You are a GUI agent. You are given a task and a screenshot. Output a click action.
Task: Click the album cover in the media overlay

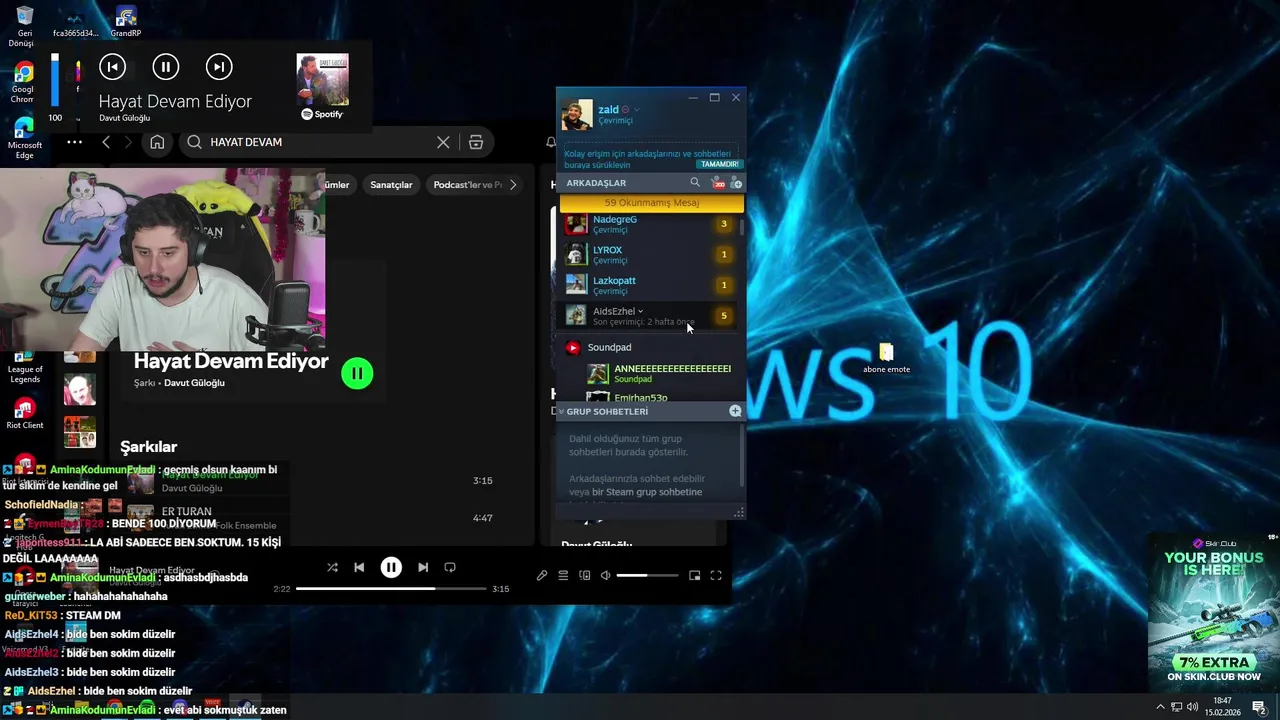click(322, 80)
